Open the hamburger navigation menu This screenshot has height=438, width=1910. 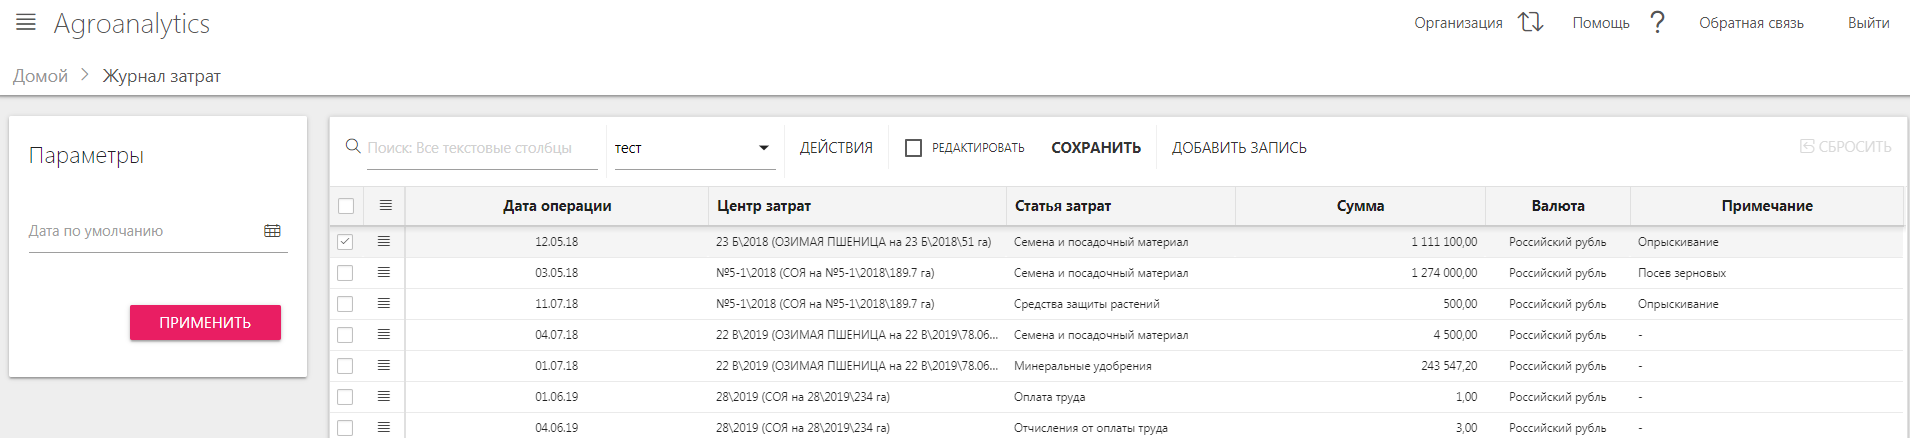coord(26,22)
